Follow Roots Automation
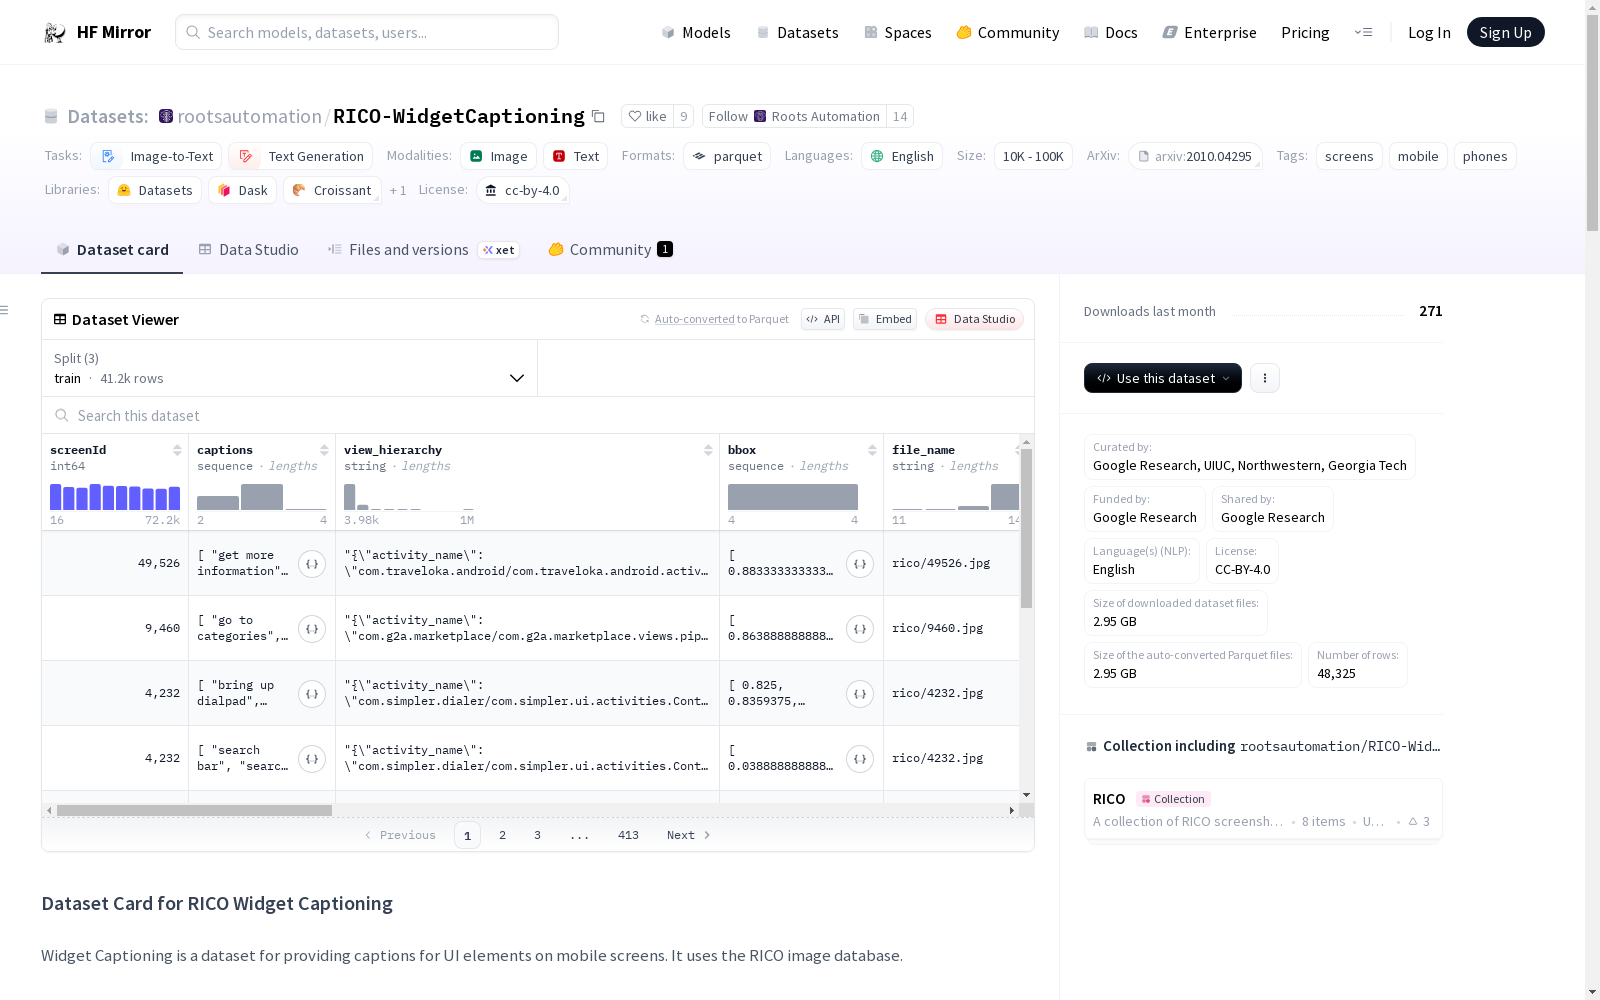1600x1000 pixels. click(x=794, y=116)
